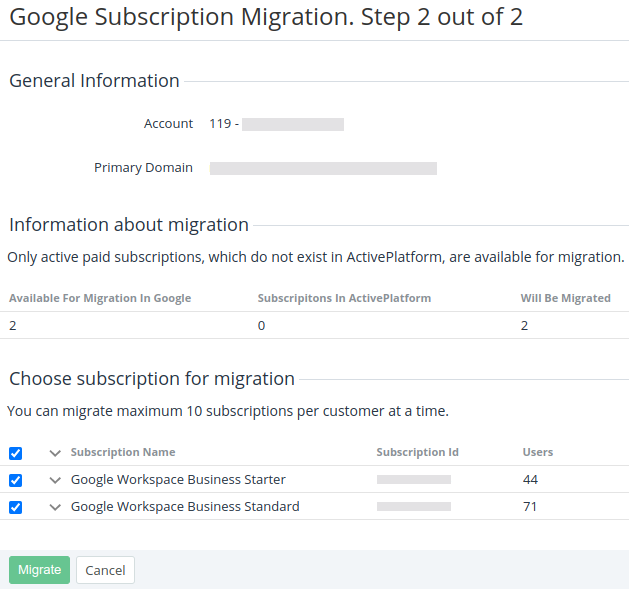Click the Subscripitons In ActivePlatform value 0
Image resolution: width=629 pixels, height=589 pixels.
tap(262, 325)
